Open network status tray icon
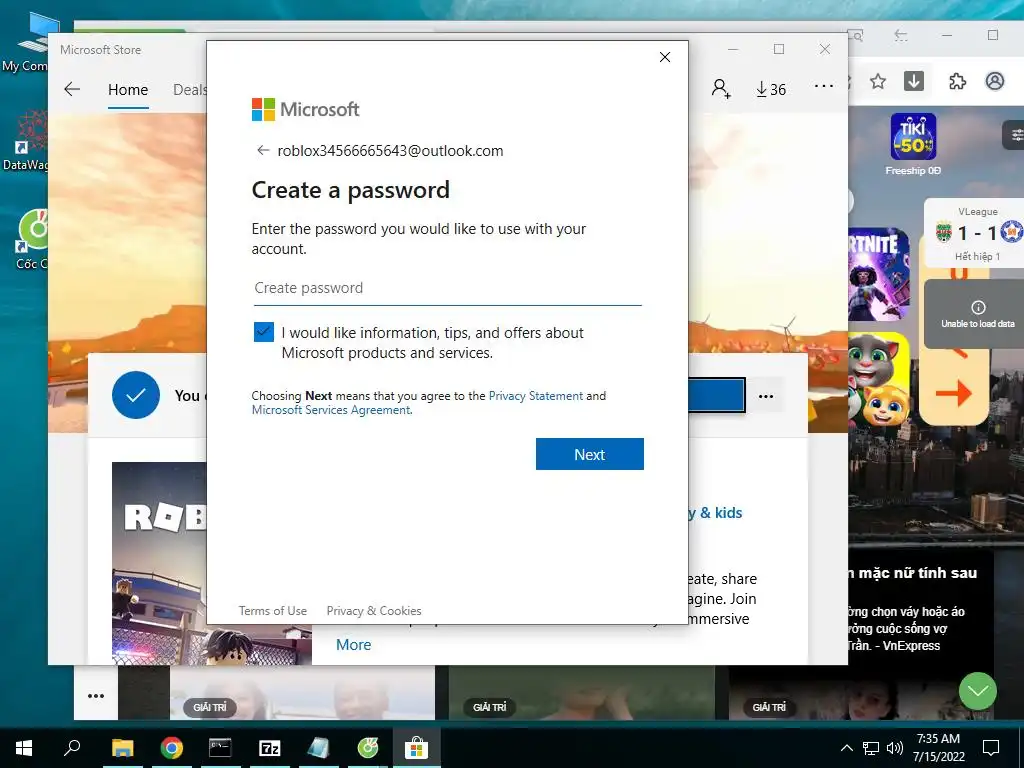Image resolution: width=1024 pixels, height=768 pixels. 871,748
